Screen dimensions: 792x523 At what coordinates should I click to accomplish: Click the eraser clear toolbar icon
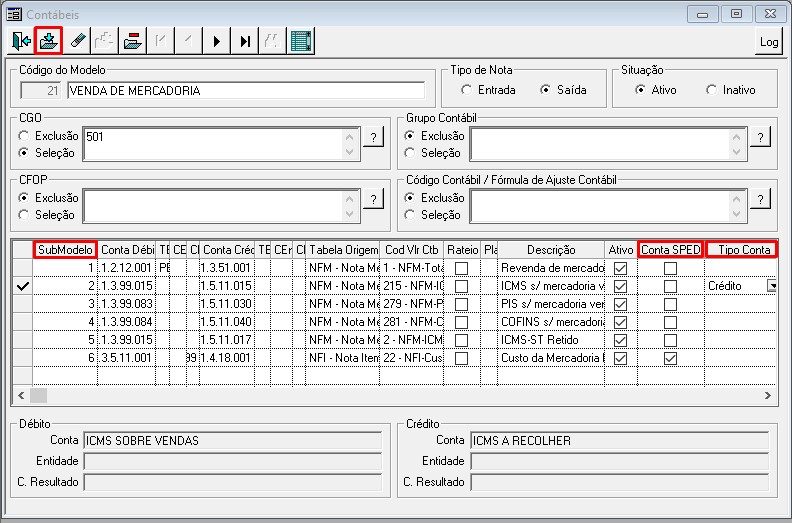point(77,41)
